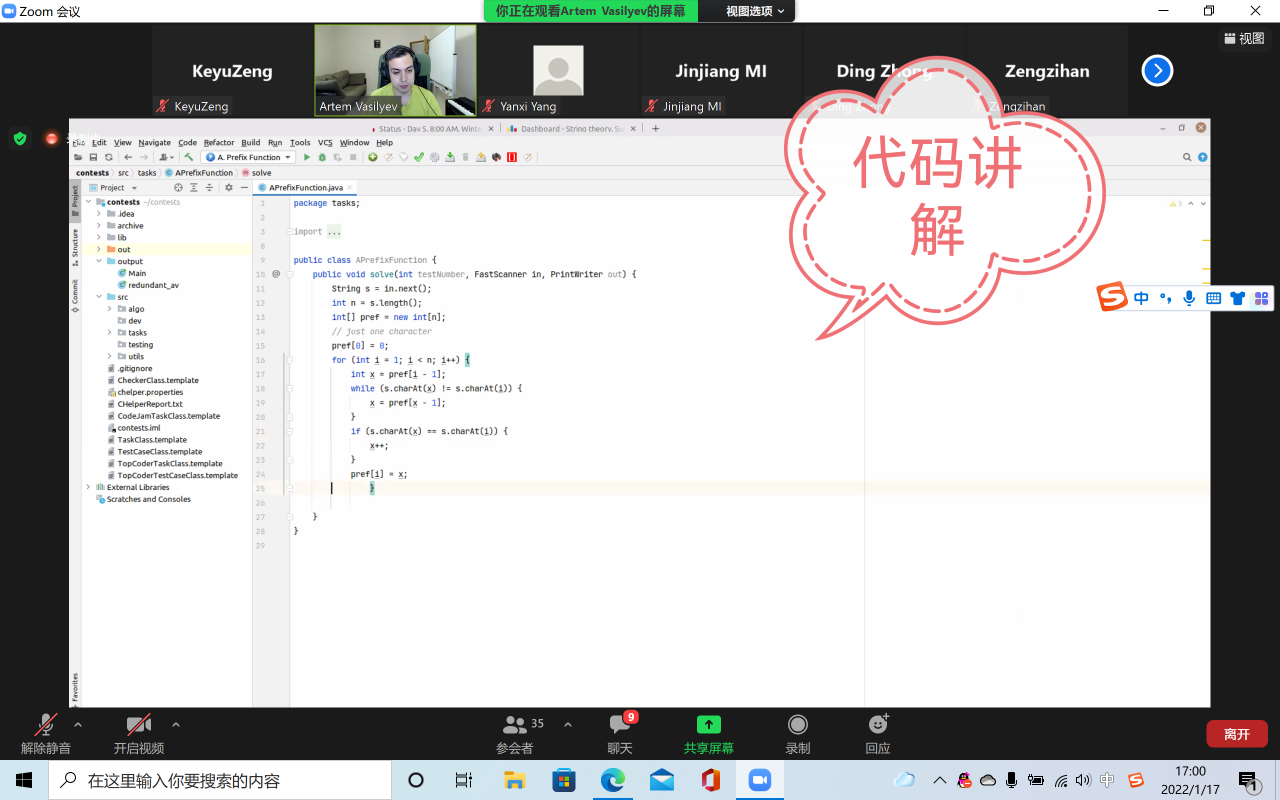Open the Chat (聊天) panel

[620, 725]
